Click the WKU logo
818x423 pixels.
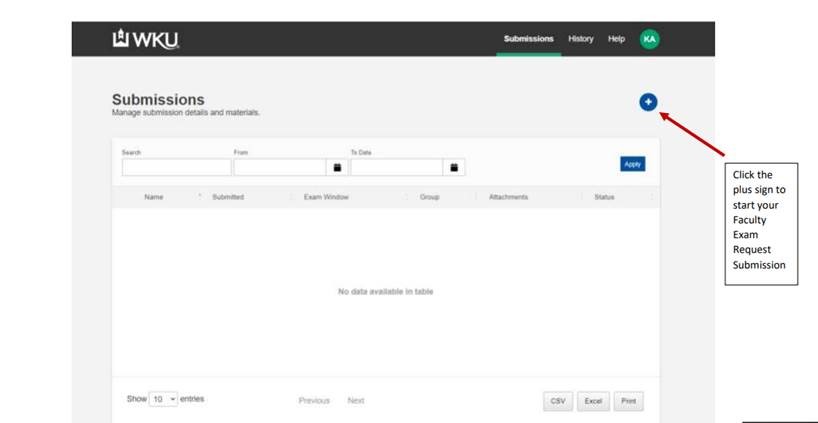[x=146, y=39]
